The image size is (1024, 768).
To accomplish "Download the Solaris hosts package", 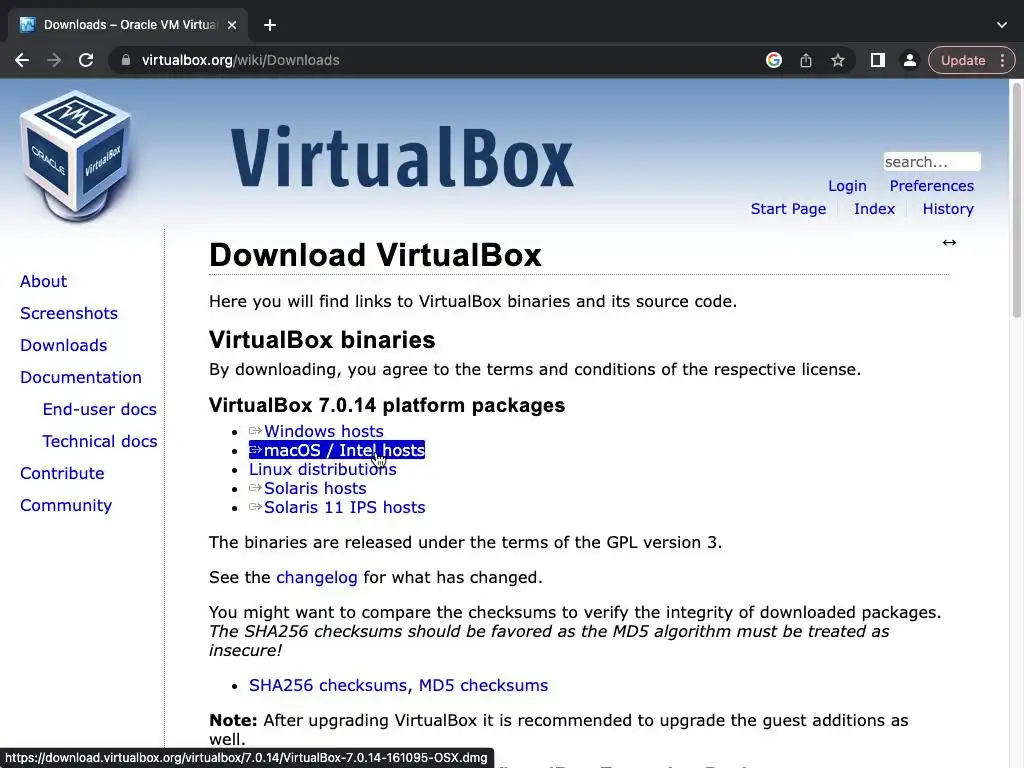I will (308, 488).
